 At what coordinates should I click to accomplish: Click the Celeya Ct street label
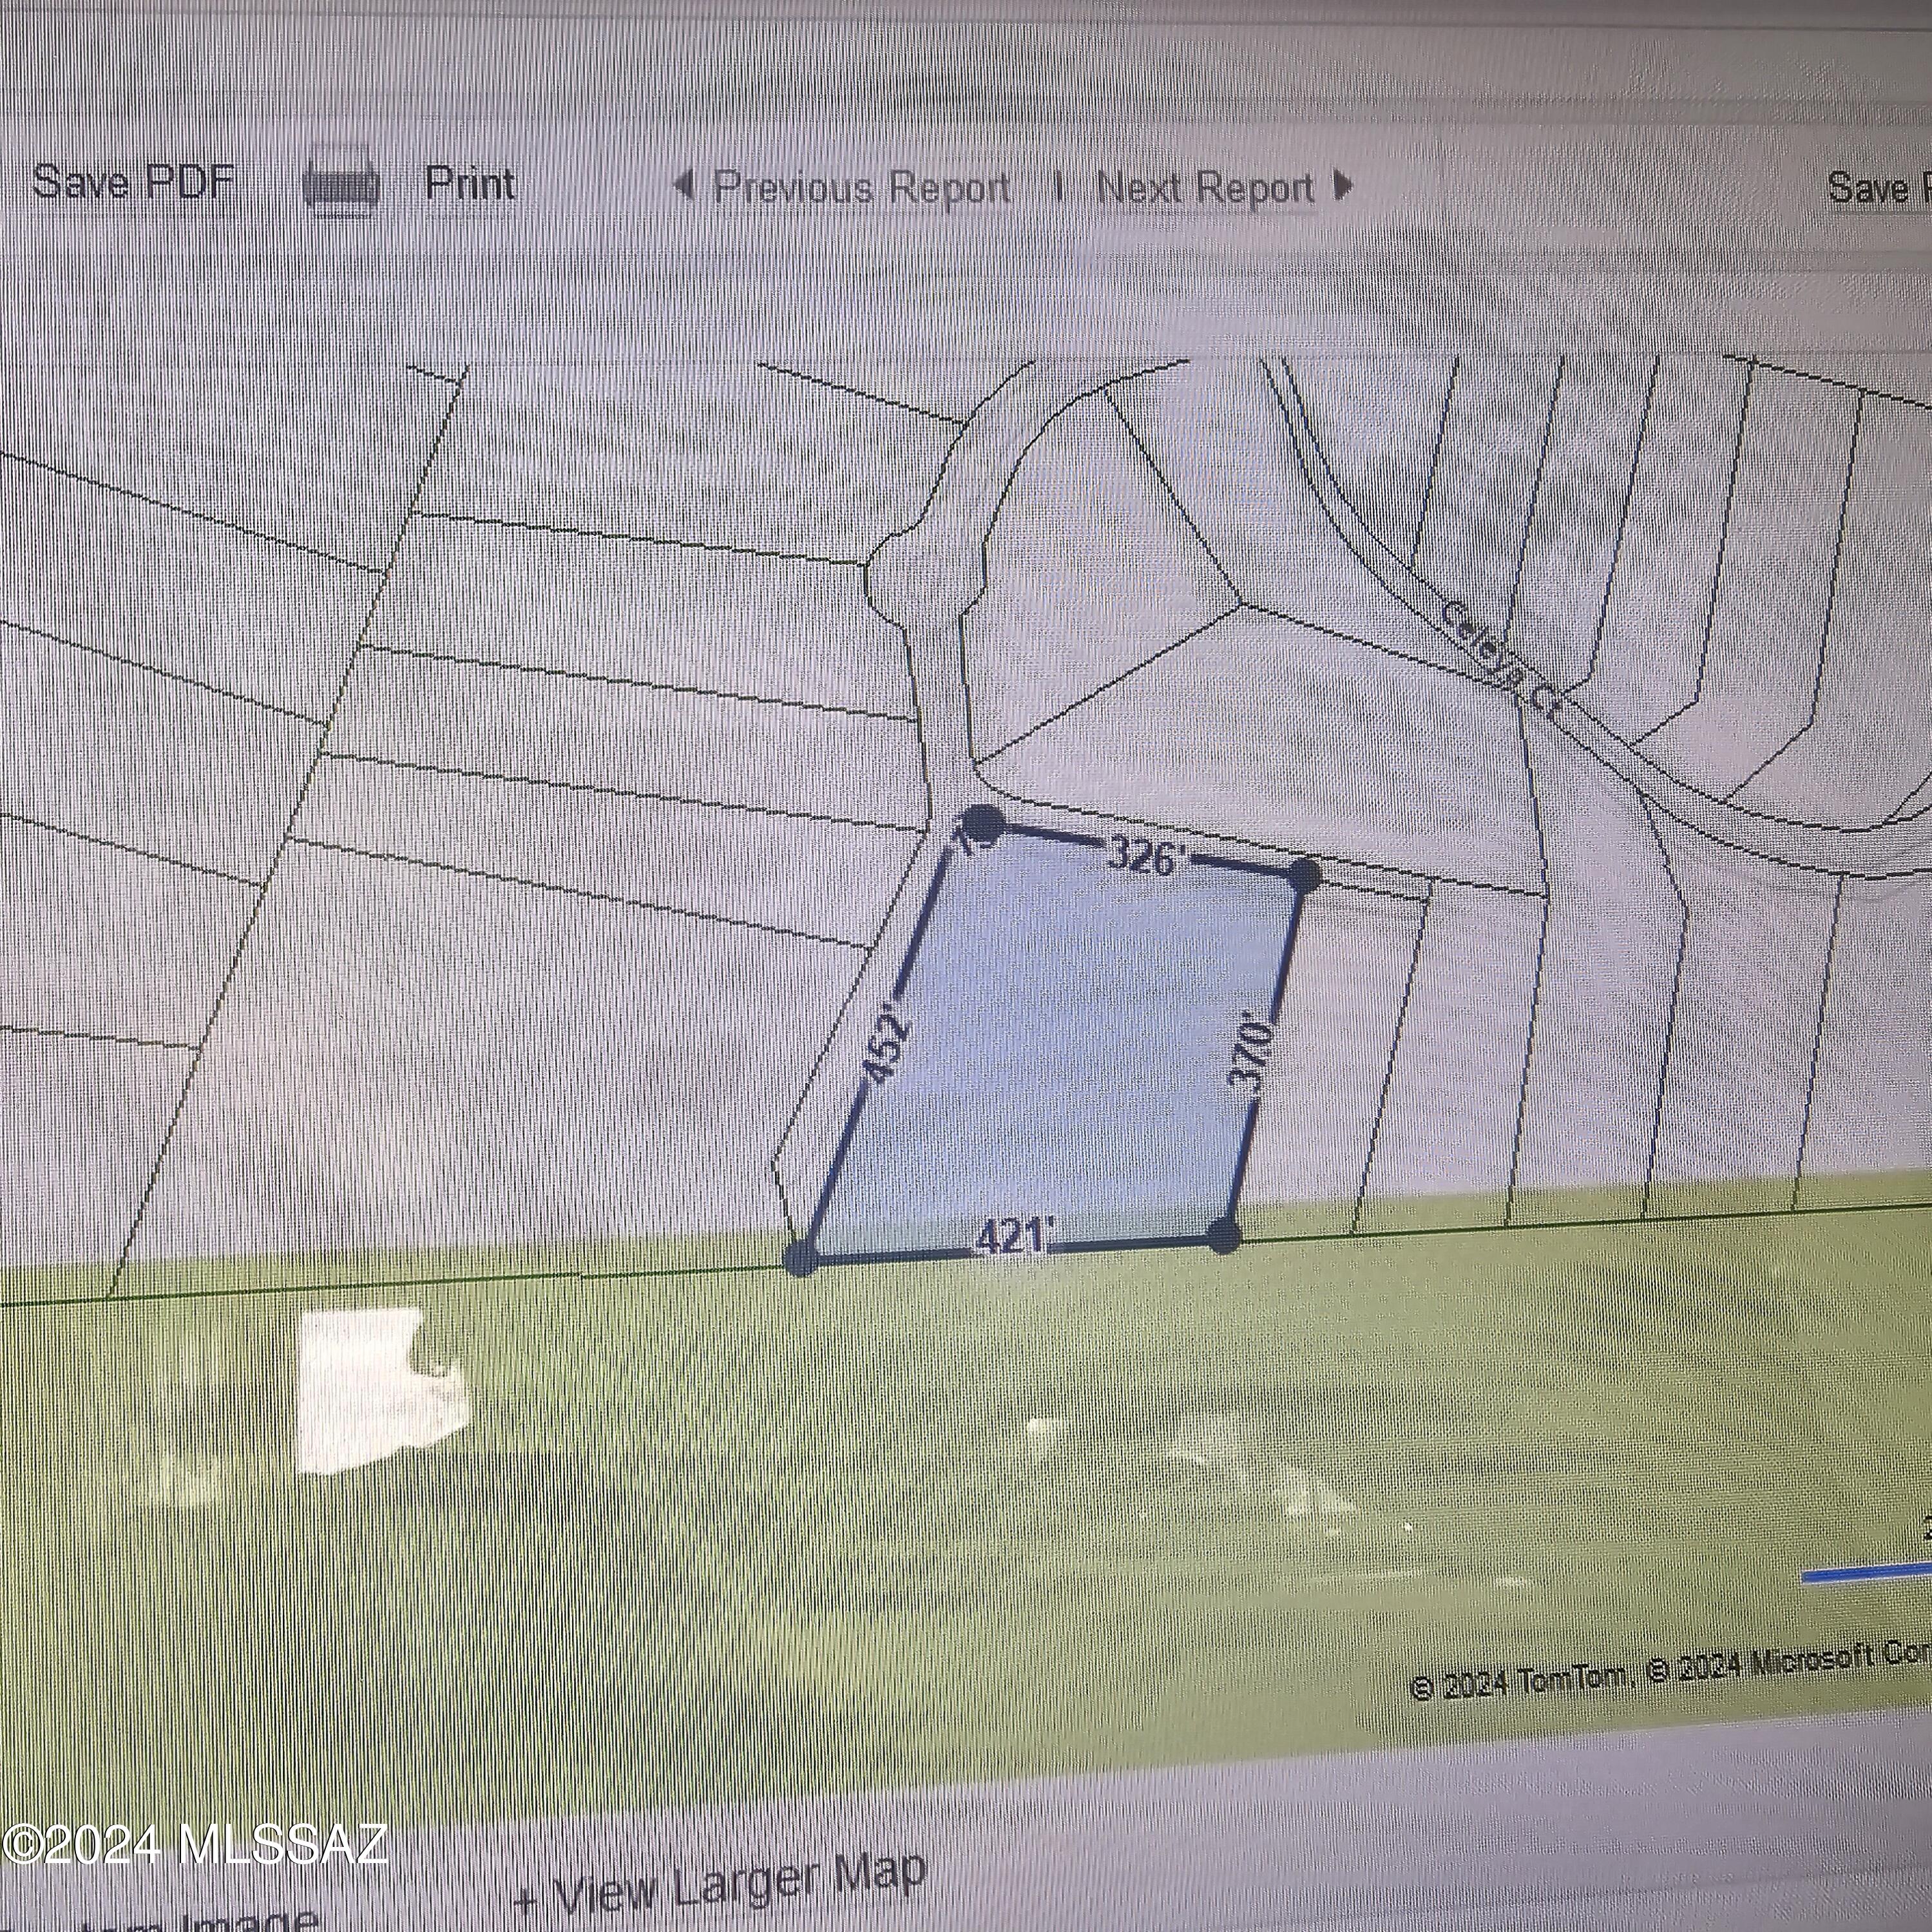coord(1503,658)
